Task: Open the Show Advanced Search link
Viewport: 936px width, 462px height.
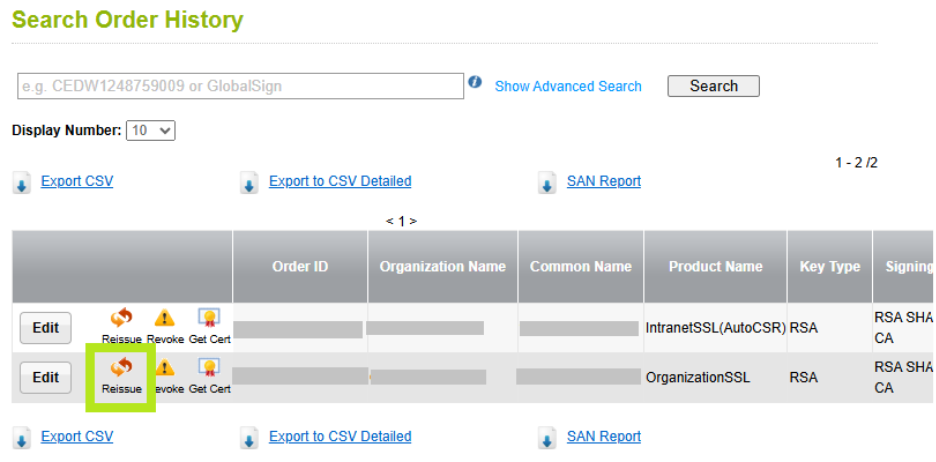Action: pyautogui.click(x=568, y=86)
